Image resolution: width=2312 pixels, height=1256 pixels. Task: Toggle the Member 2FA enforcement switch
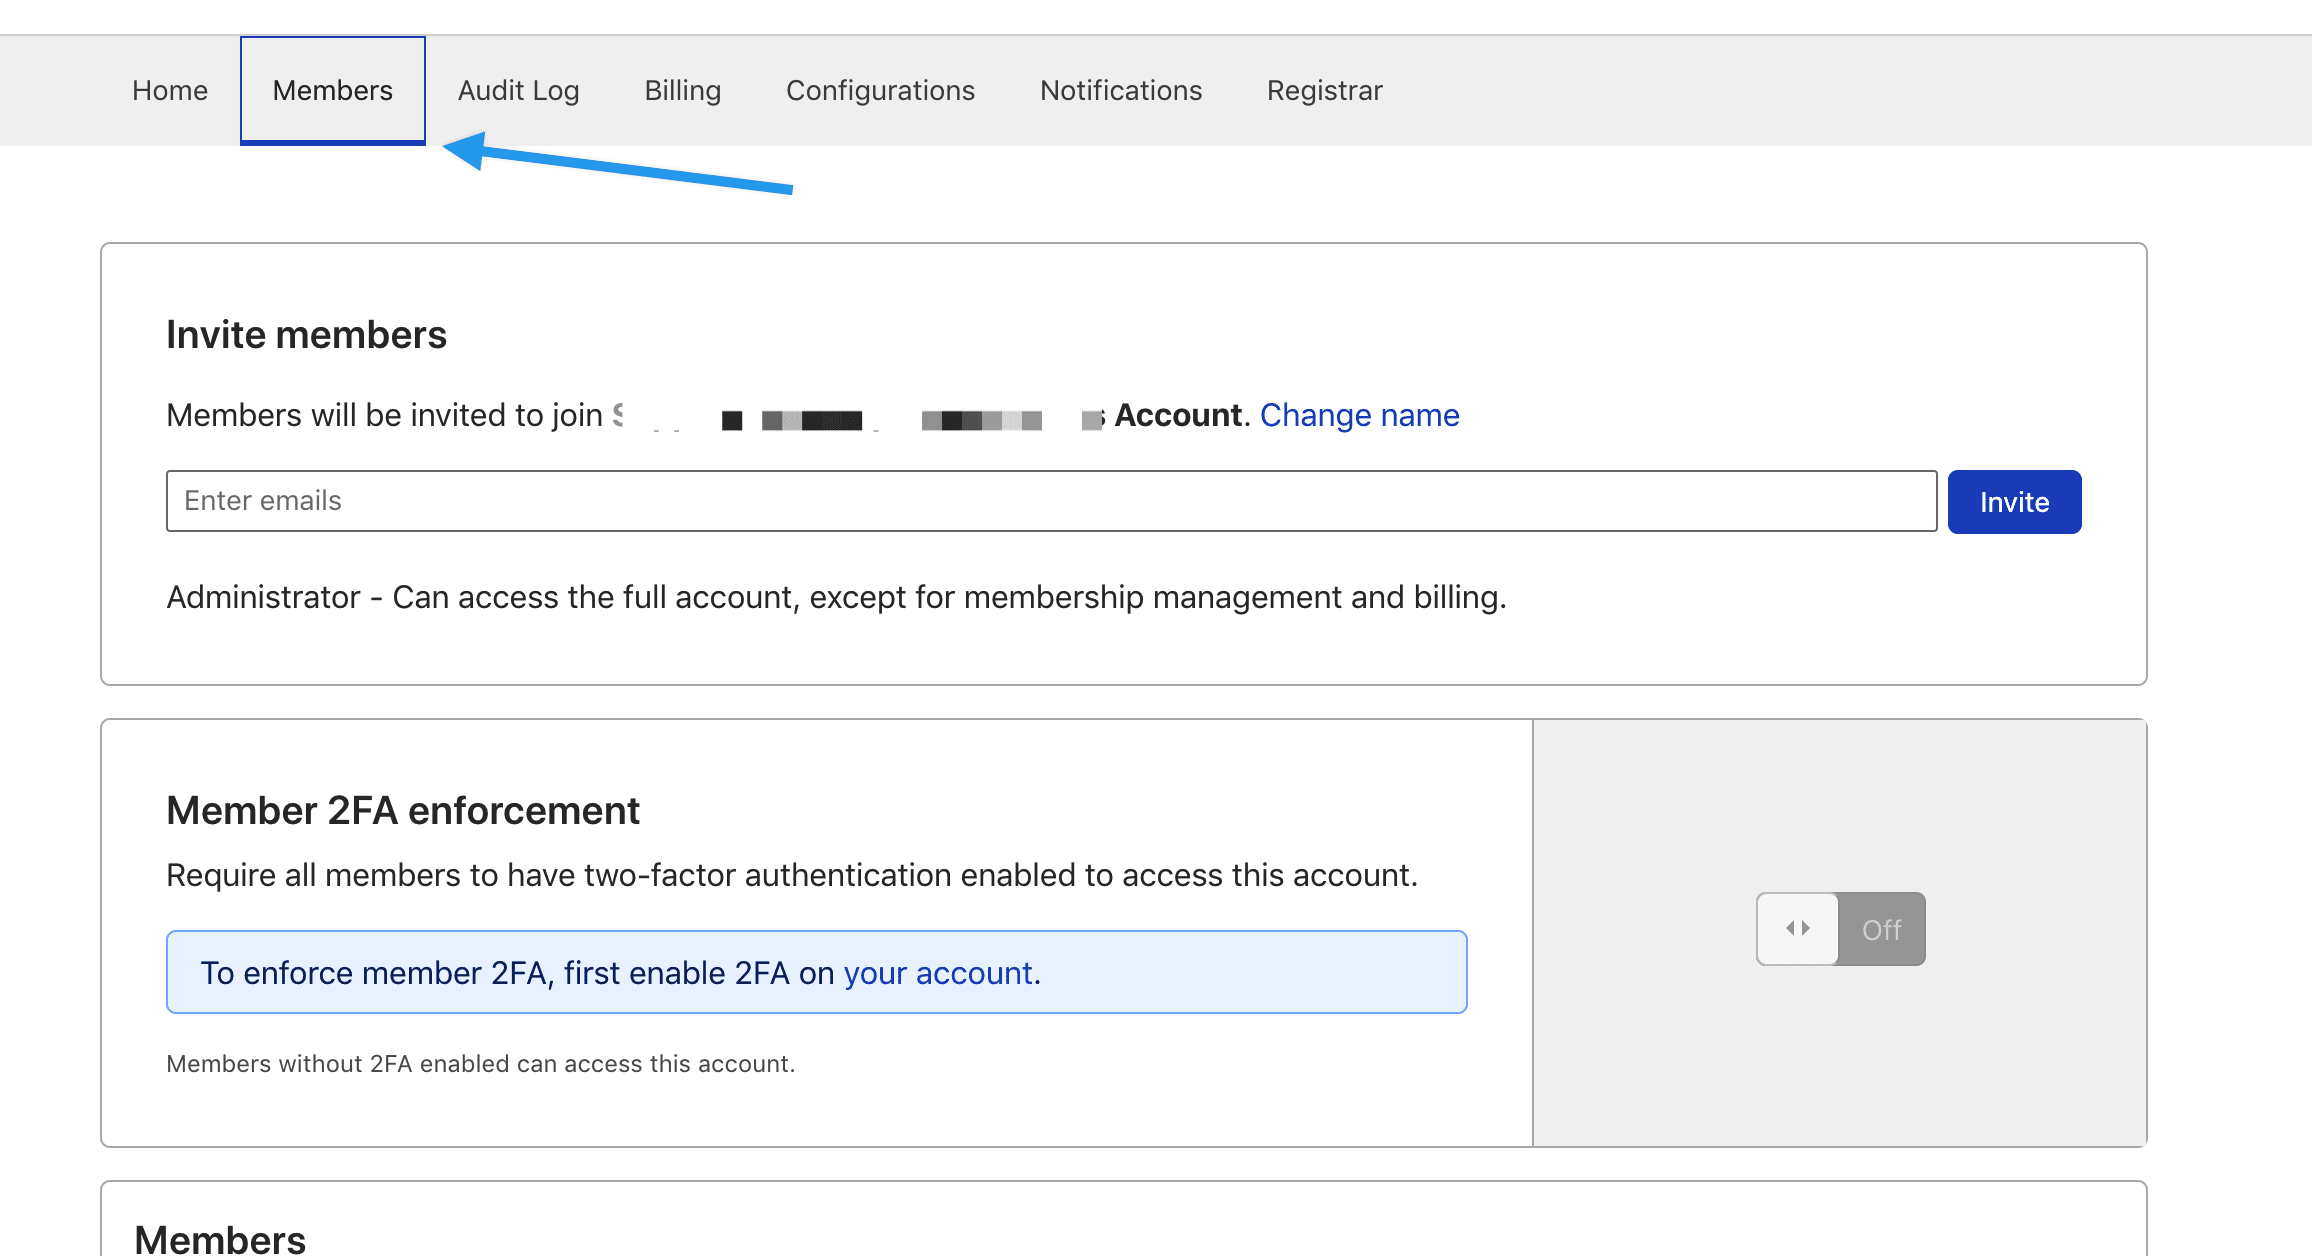pyautogui.click(x=1840, y=929)
